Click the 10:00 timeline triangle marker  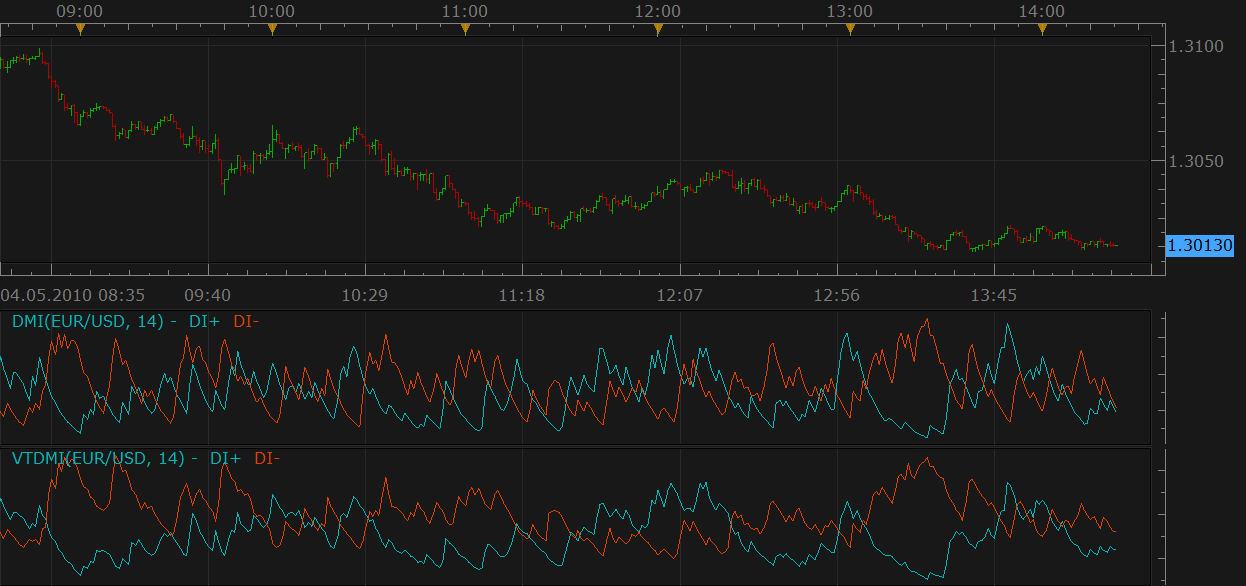[x=272, y=29]
